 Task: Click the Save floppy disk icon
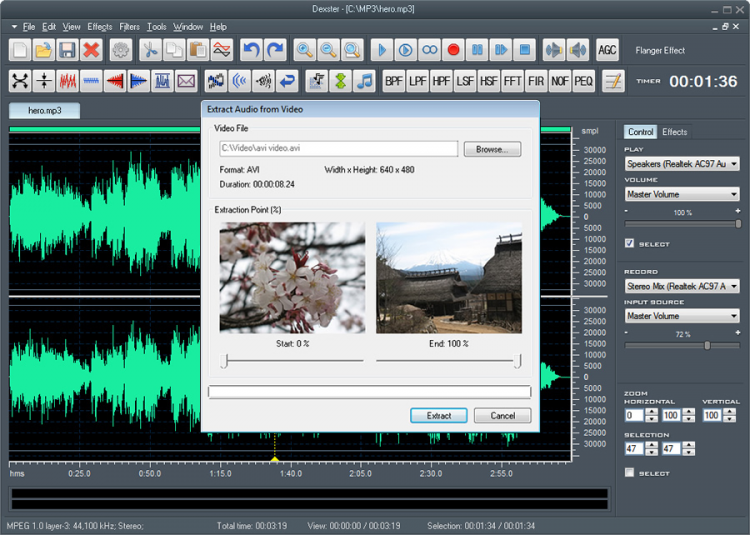click(x=68, y=49)
